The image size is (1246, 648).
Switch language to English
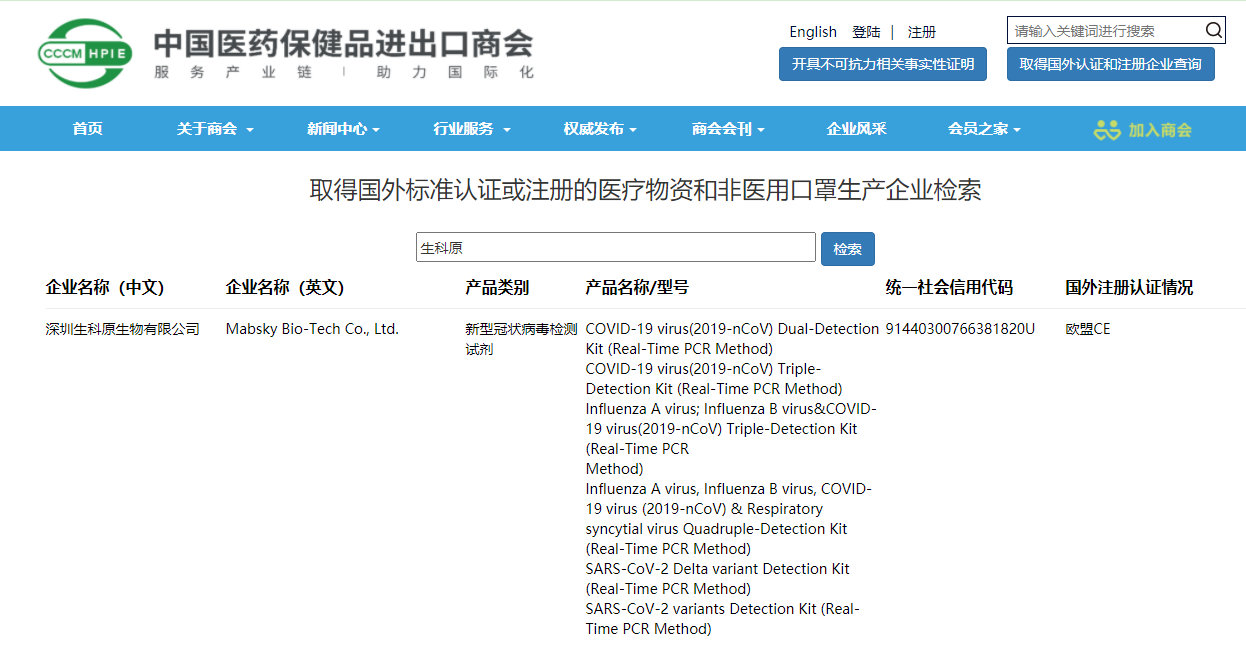(x=813, y=32)
